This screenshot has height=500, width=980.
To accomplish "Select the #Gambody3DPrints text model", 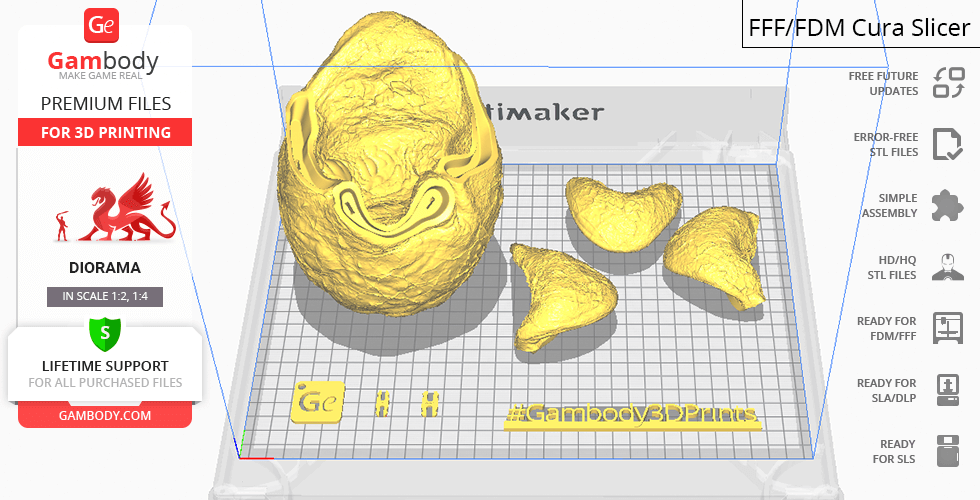I will [632, 415].
